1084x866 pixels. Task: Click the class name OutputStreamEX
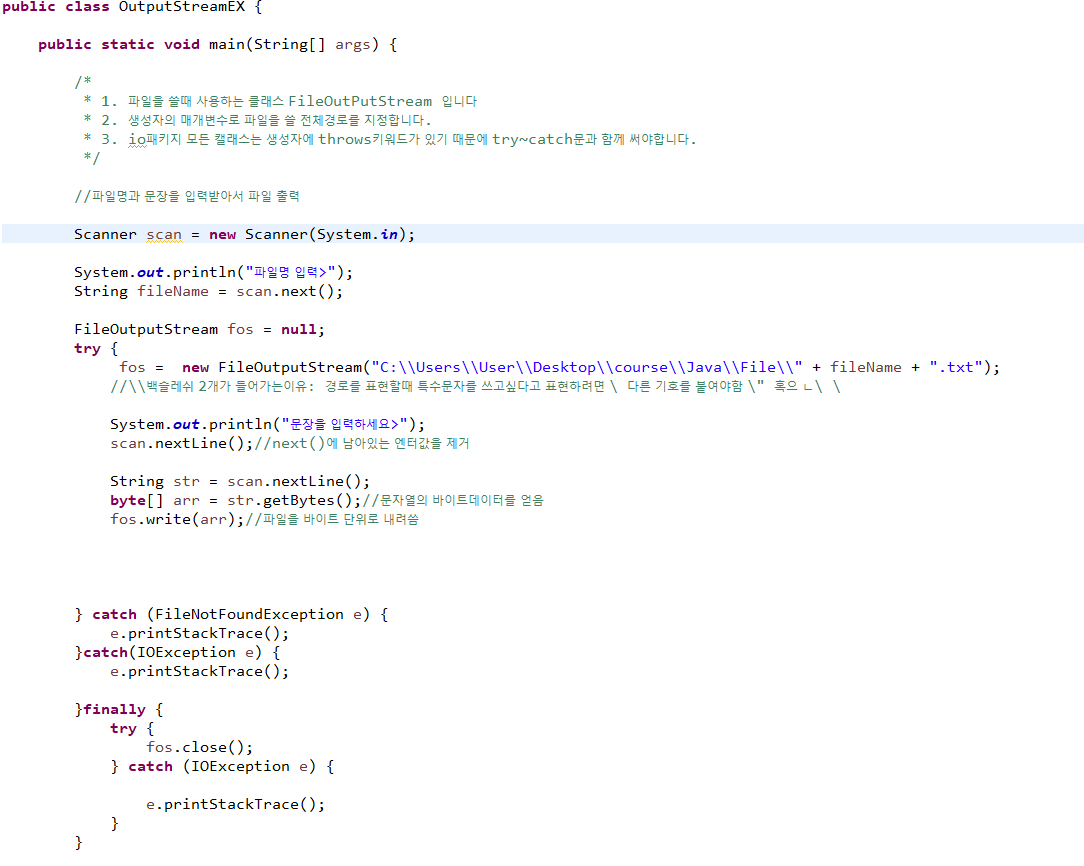[x=181, y=7]
